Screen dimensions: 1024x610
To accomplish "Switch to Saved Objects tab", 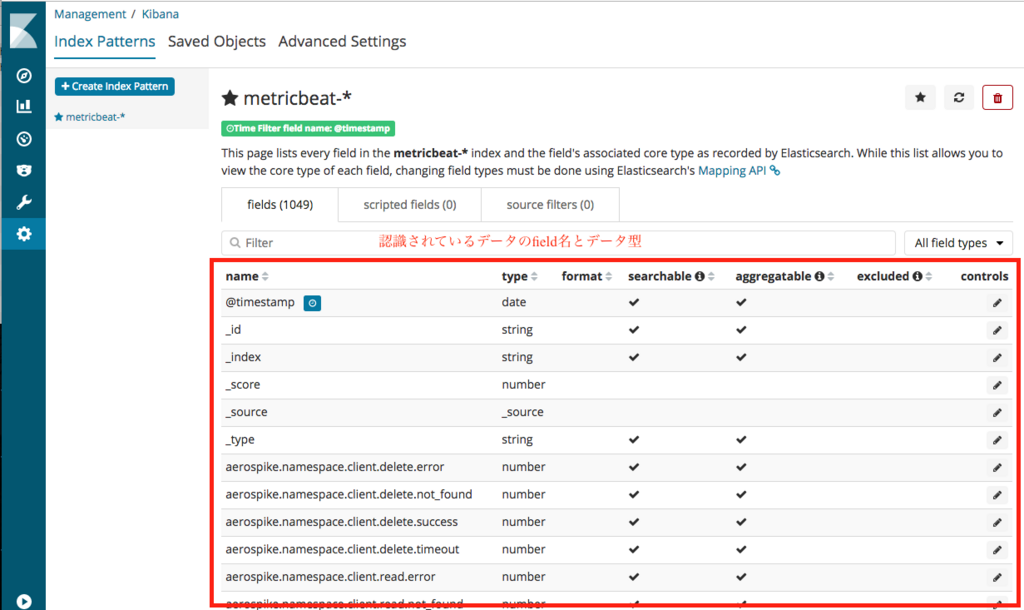I will 217,41.
